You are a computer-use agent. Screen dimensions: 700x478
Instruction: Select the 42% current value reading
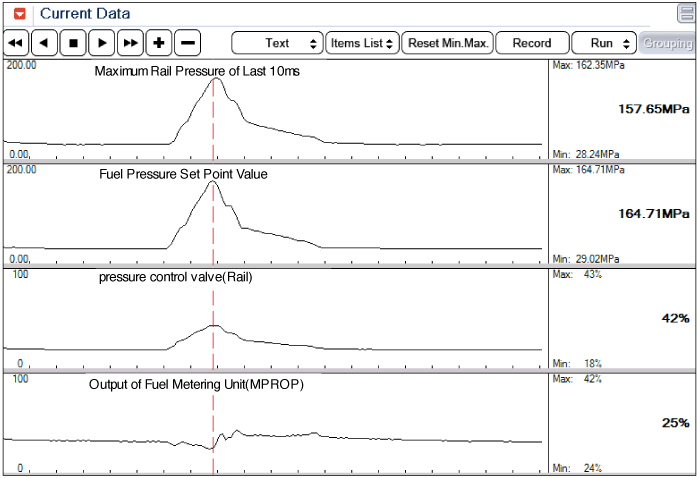point(675,318)
